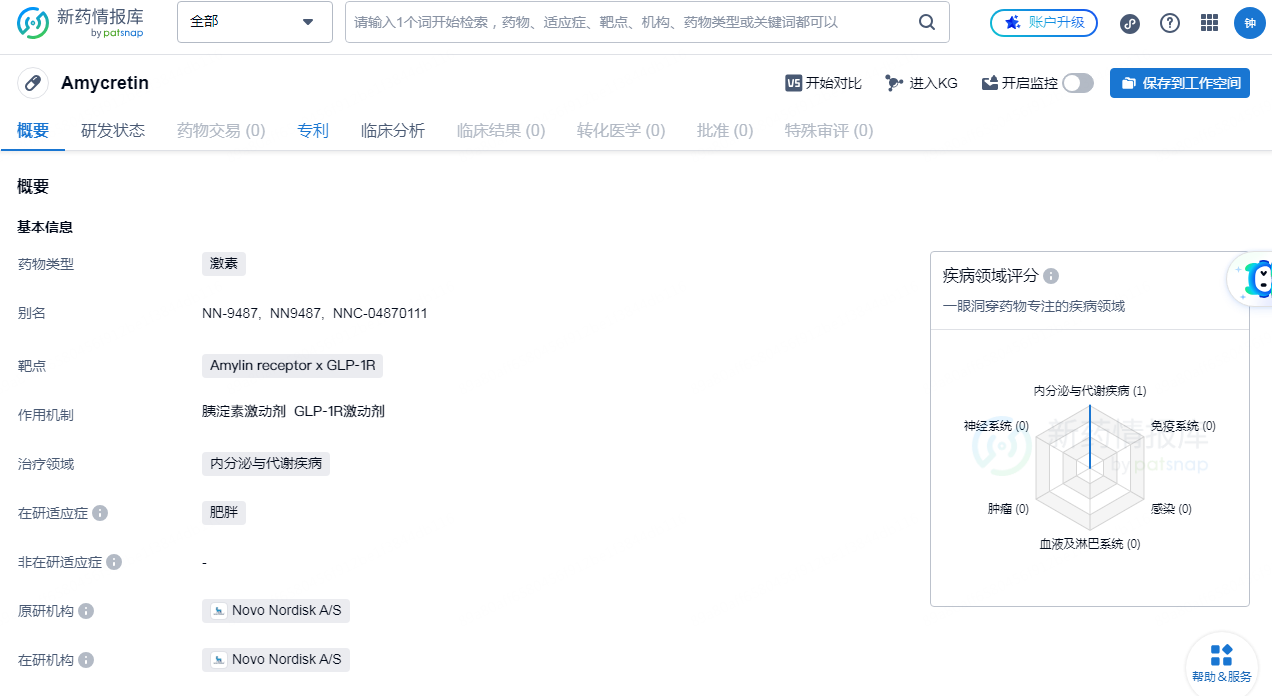Switch to the 临床分析 tab
Image resolution: width=1272 pixels, height=696 pixels.
coord(392,130)
